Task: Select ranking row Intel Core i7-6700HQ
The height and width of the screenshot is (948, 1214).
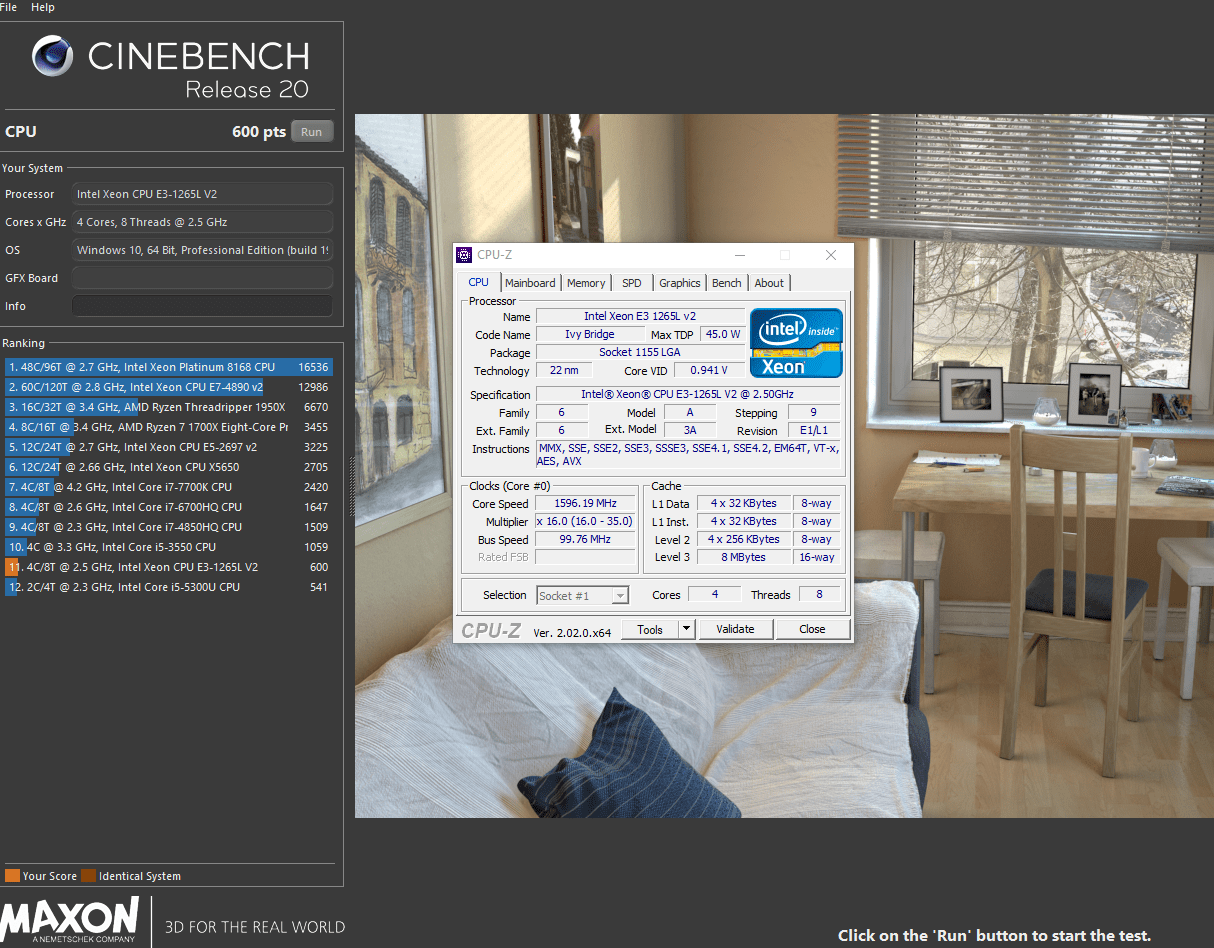Action: (168, 507)
